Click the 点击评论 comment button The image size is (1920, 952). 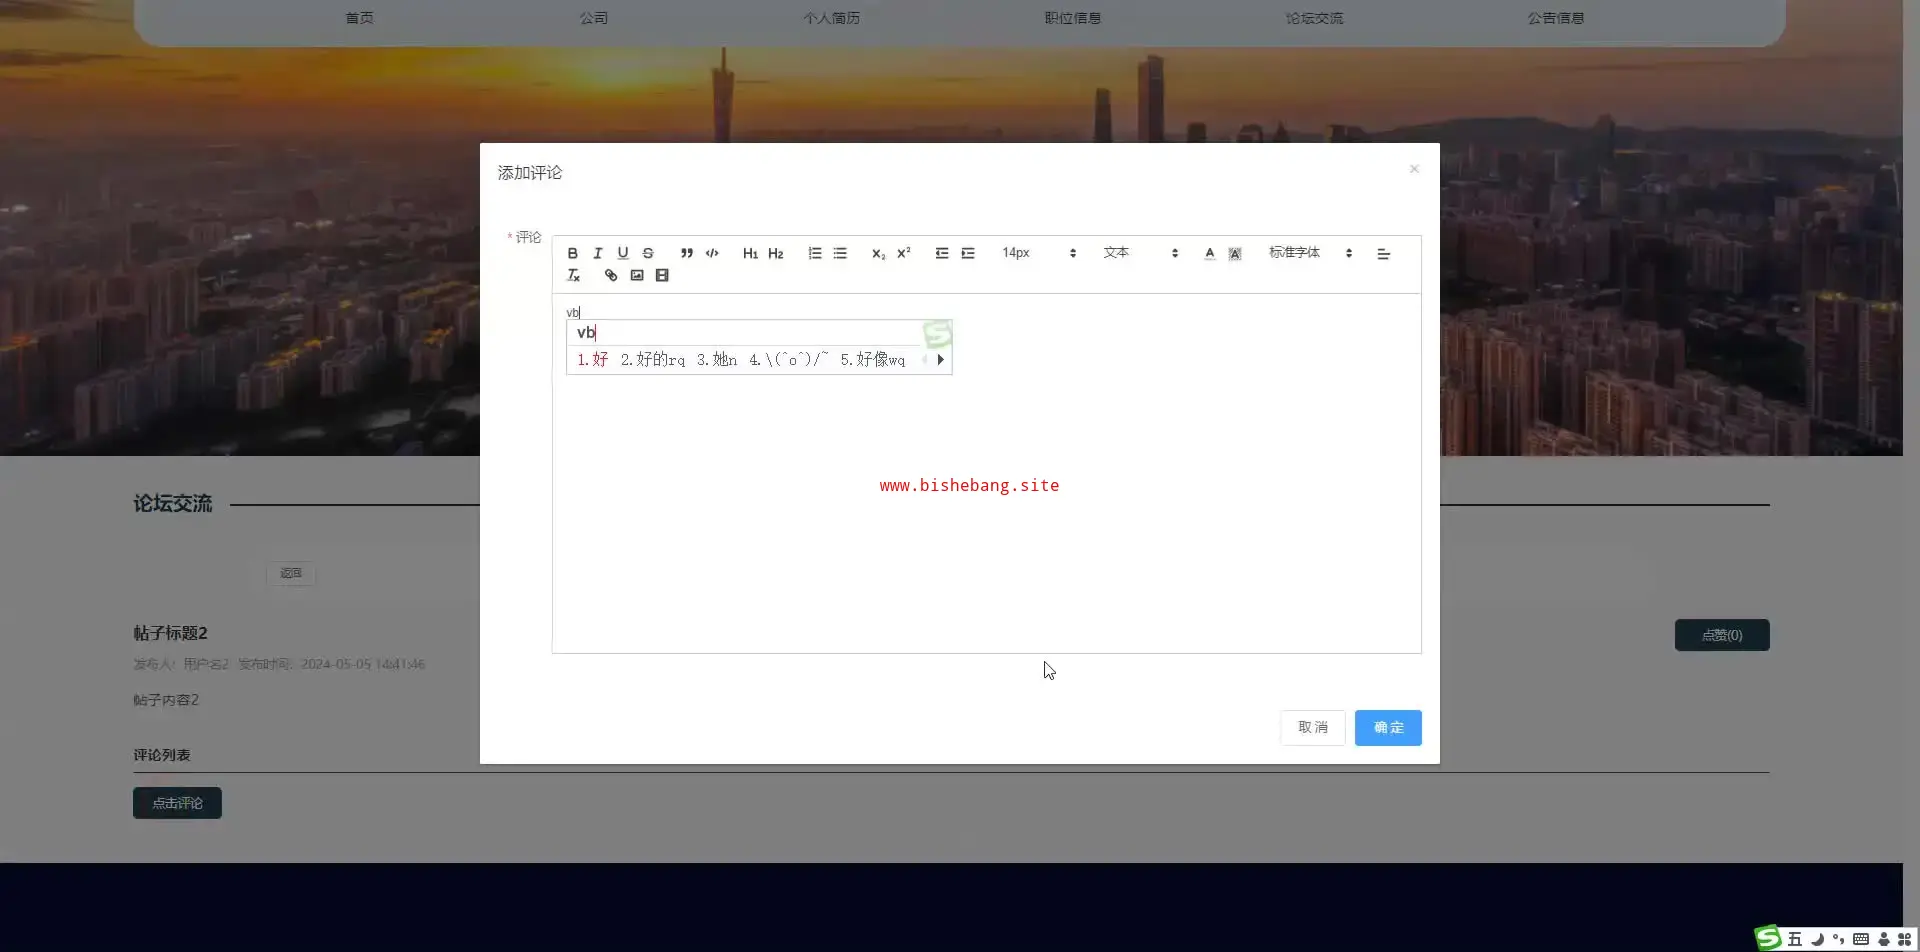pos(177,803)
